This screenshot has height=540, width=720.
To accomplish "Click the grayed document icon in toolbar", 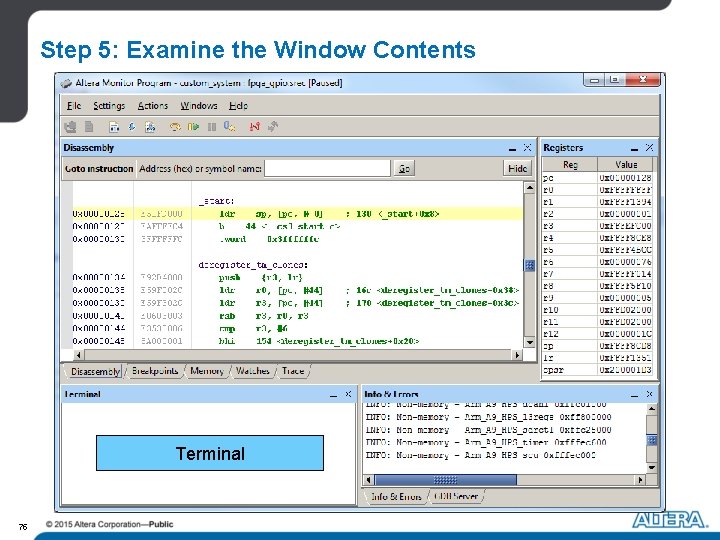I will point(89,126).
